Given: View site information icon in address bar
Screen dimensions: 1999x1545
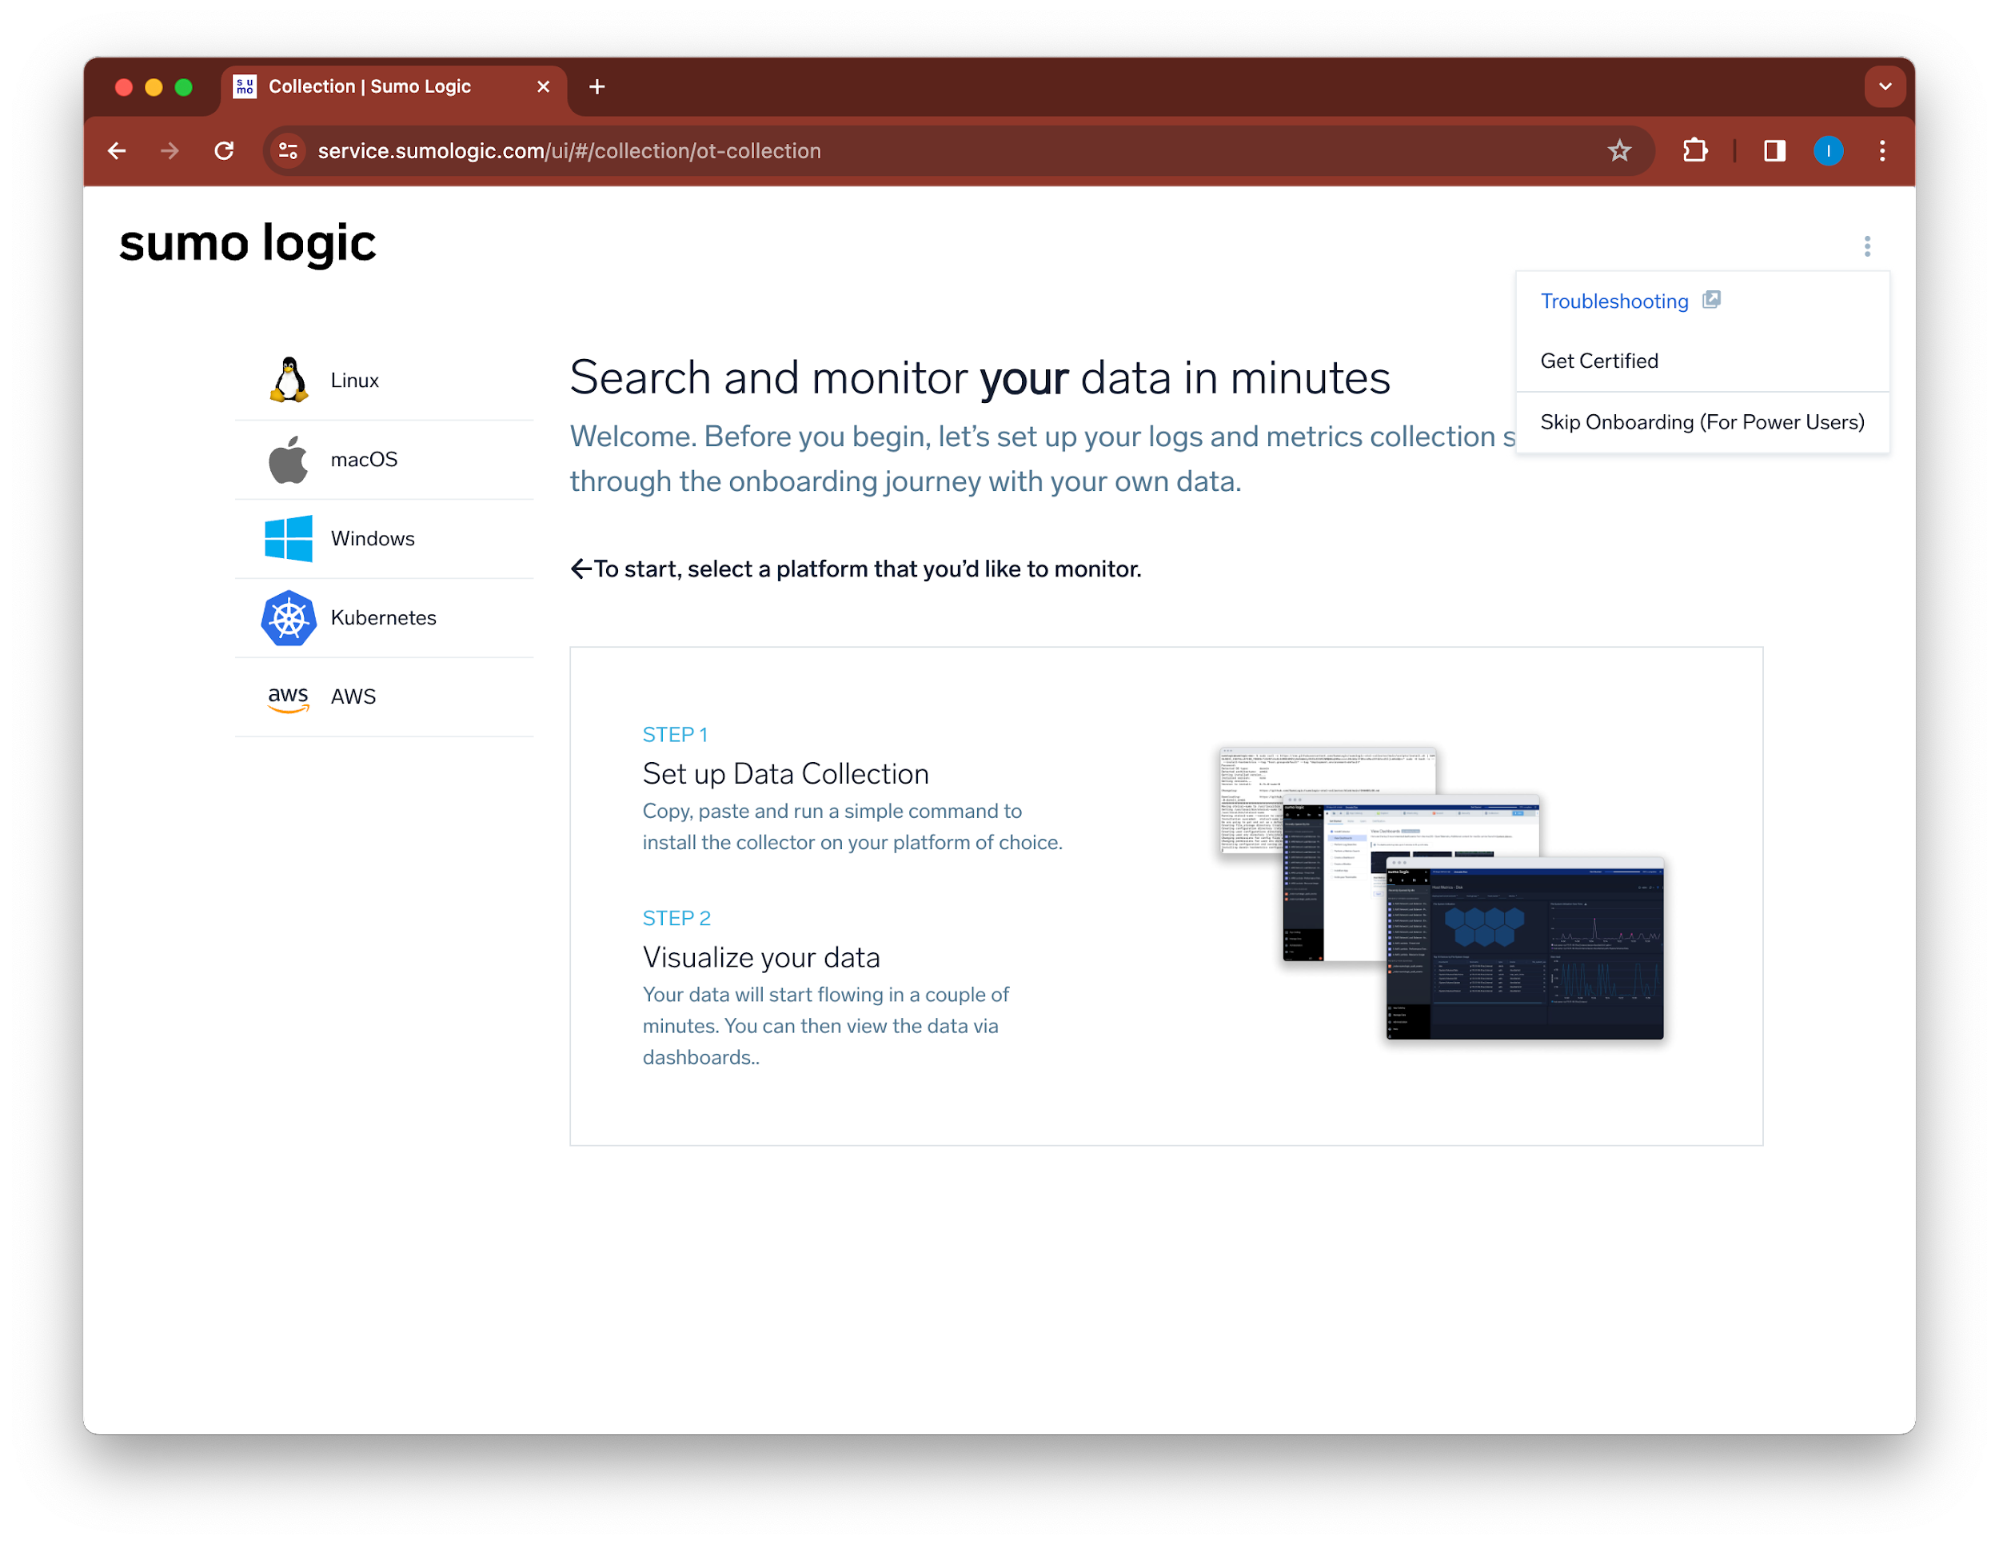Looking at the screenshot, I should (x=288, y=151).
